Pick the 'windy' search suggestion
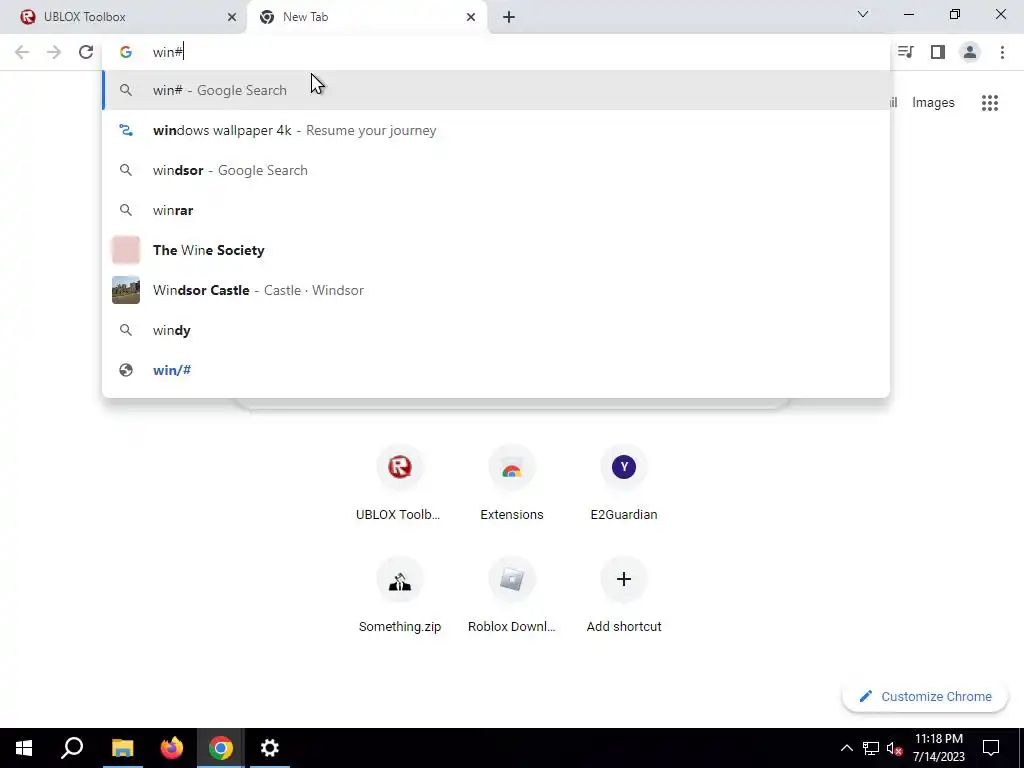This screenshot has width=1024, height=768. pos(496,330)
